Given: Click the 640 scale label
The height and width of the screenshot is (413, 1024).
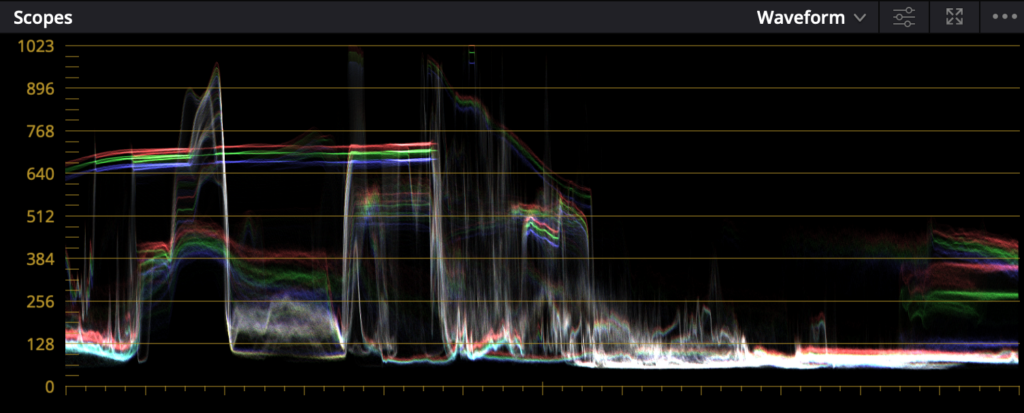Looking at the screenshot, I should [40, 174].
